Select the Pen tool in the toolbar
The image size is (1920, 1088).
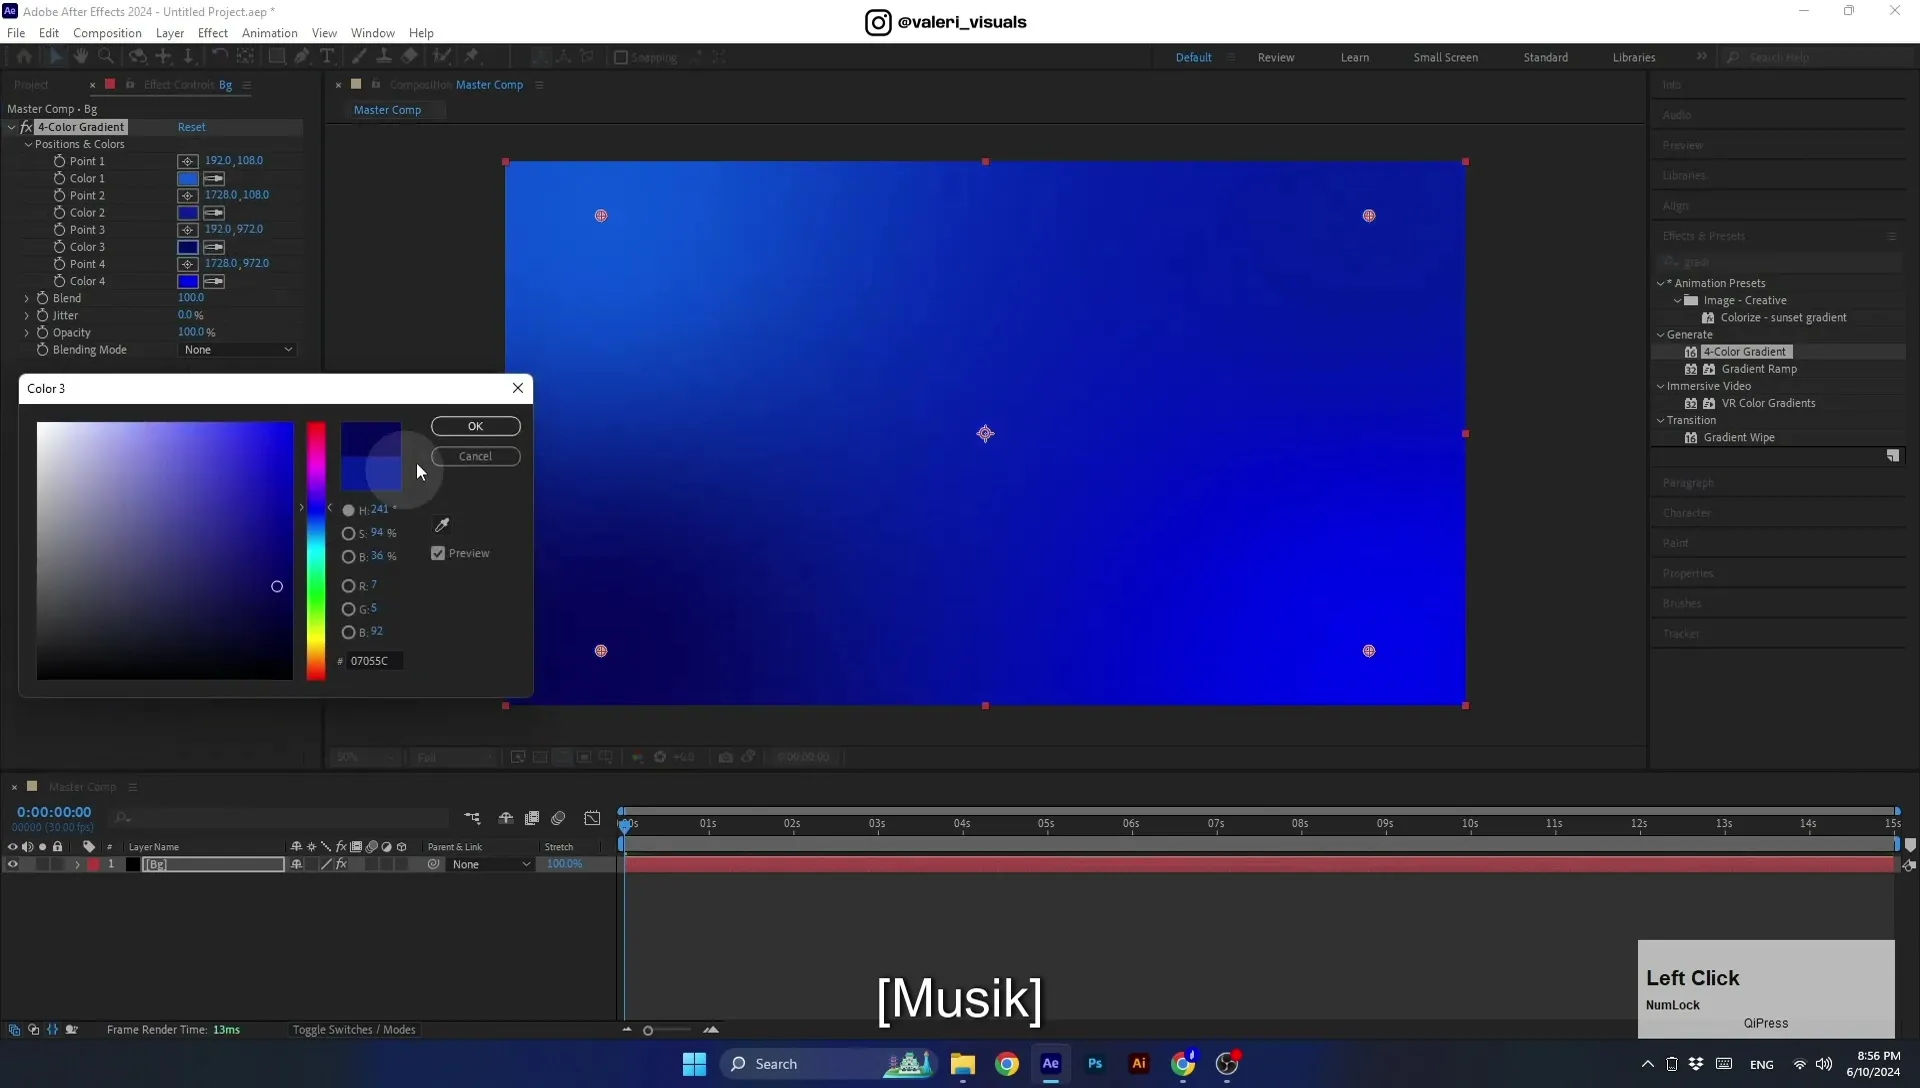301,57
